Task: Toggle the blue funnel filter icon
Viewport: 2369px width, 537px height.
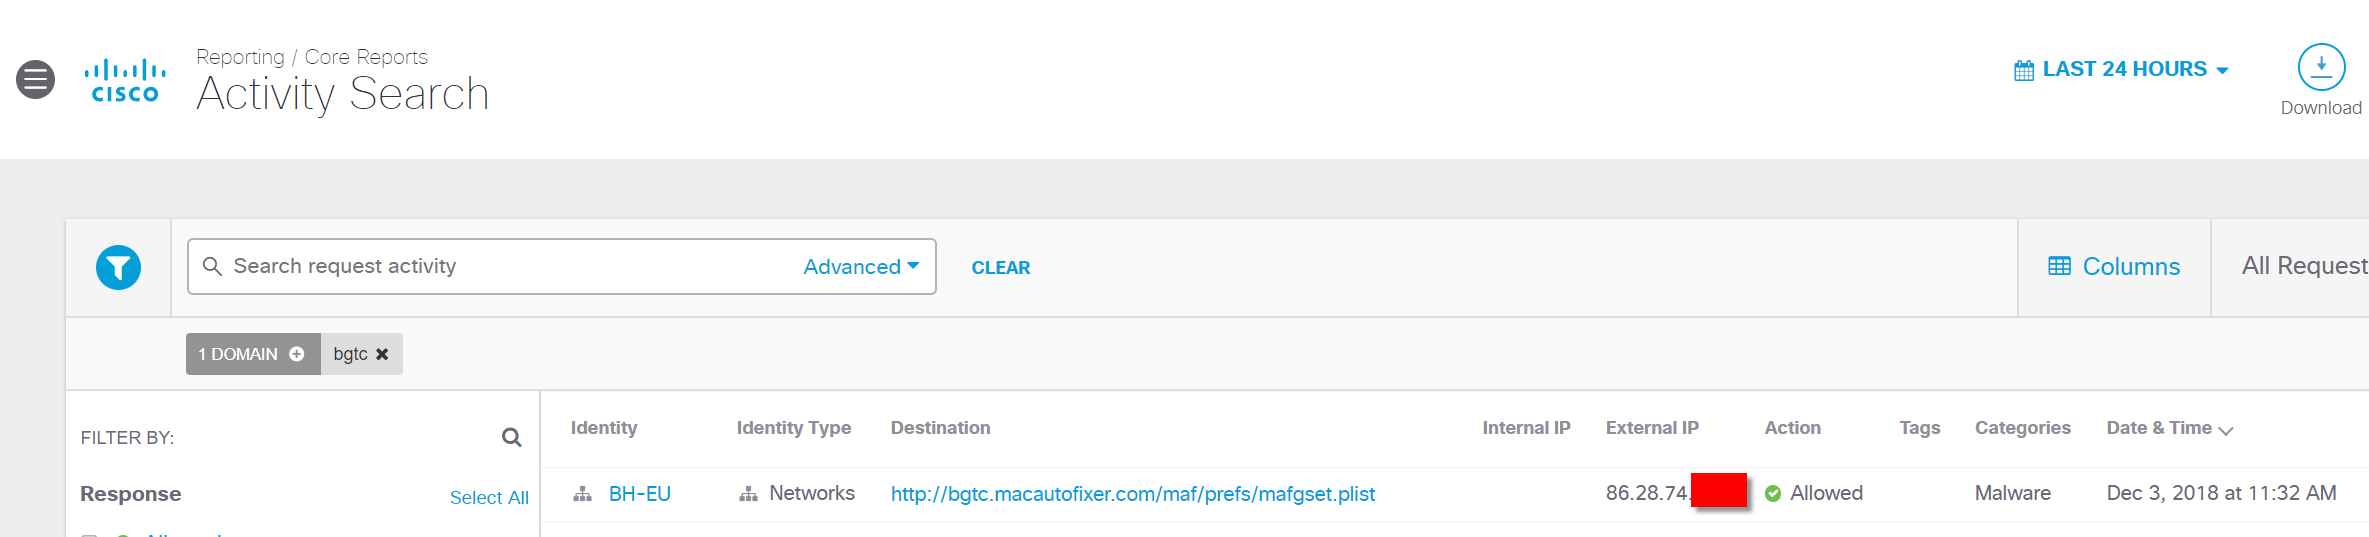Action: pos(118,268)
